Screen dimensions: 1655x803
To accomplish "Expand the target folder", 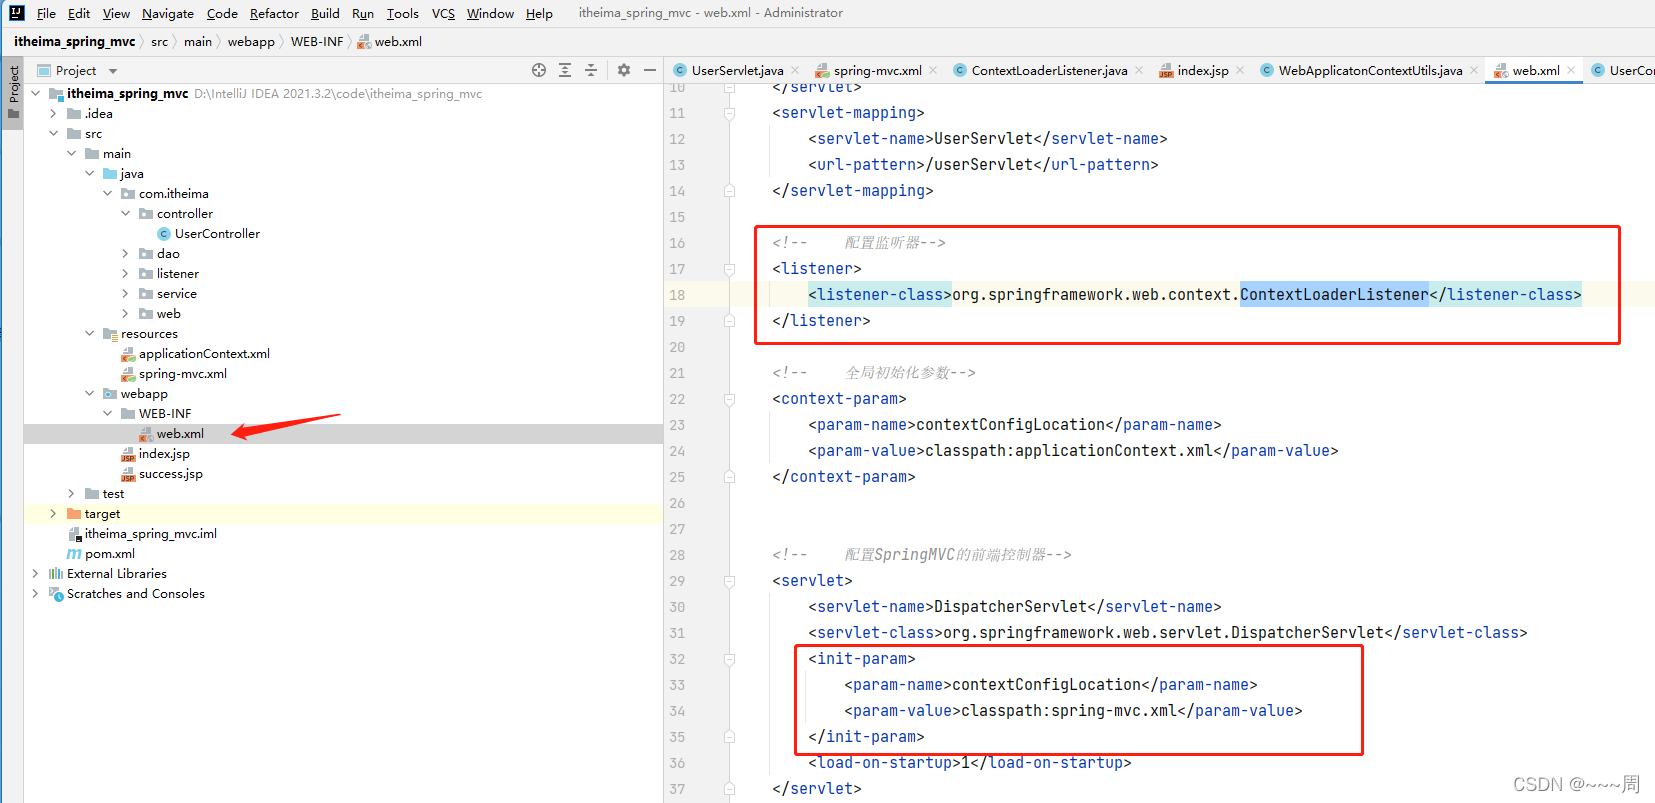I will 53,513.
